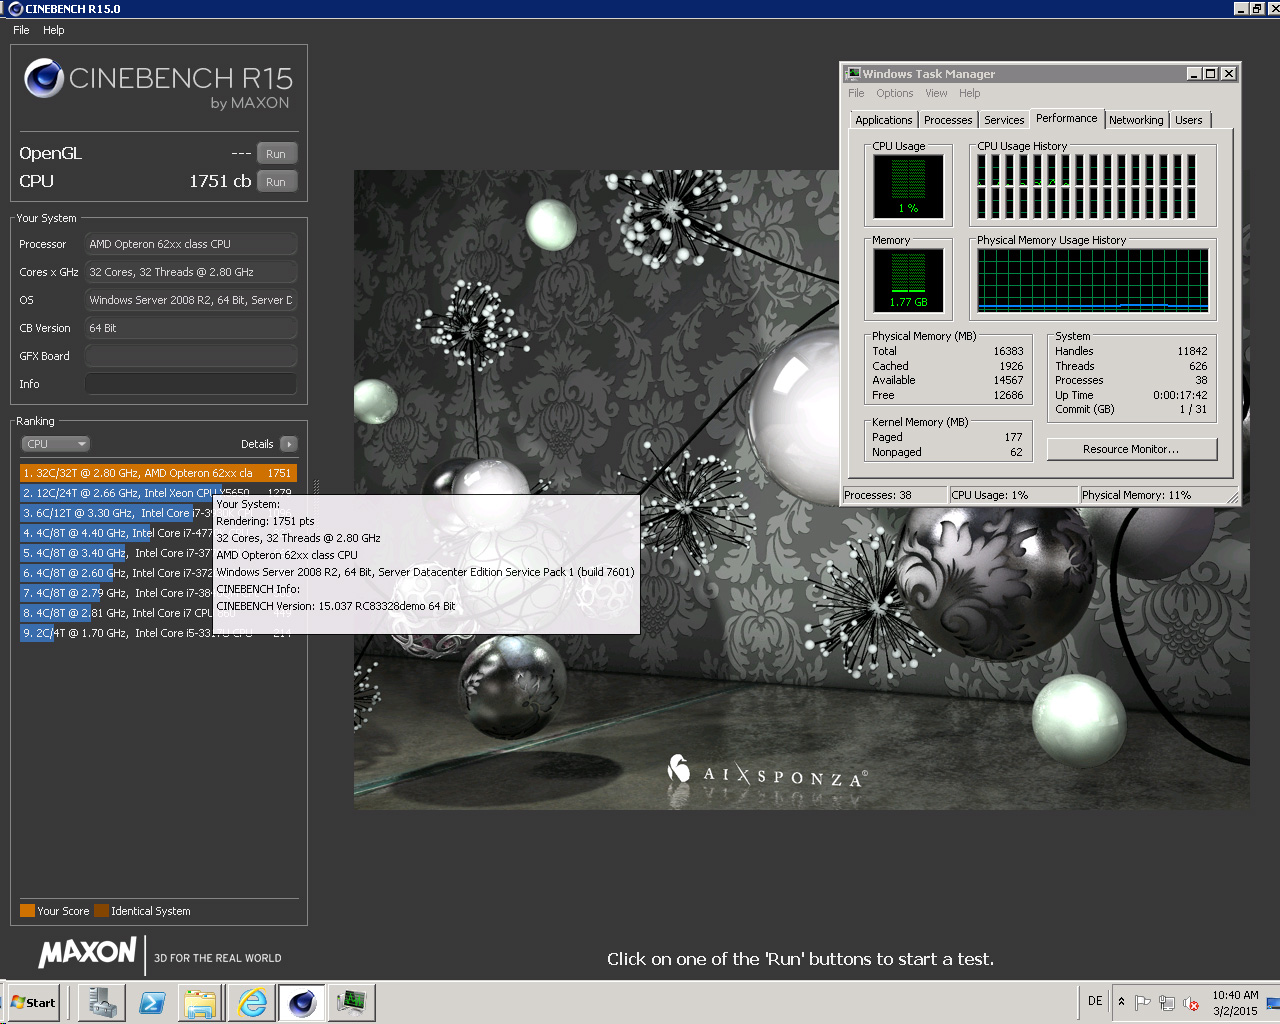
Task: Open Cinebench Help menu
Action: (54, 30)
